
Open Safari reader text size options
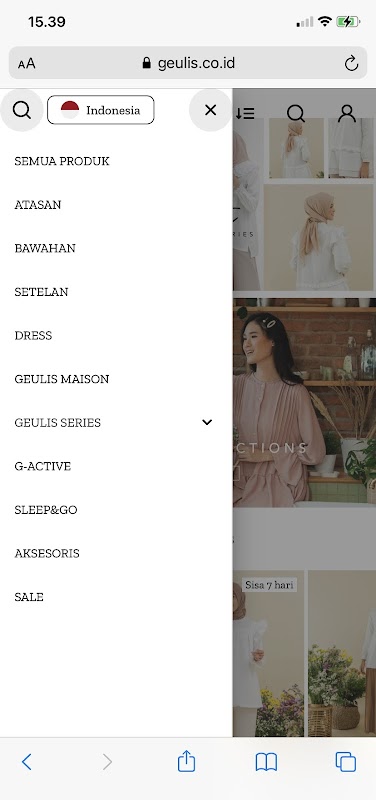[x=27, y=64]
